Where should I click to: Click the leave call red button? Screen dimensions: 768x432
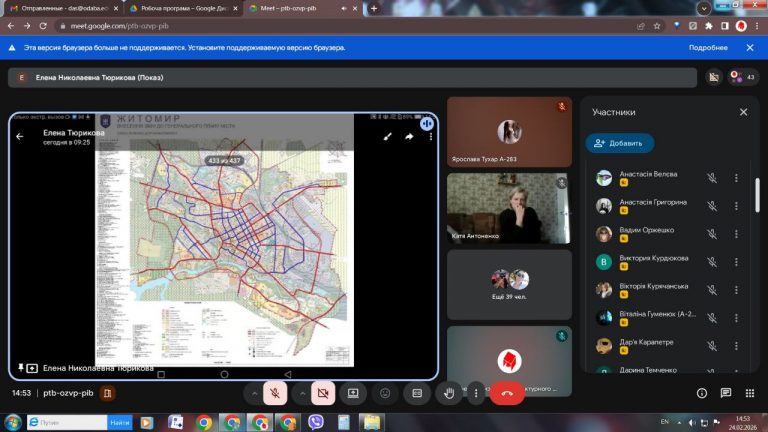click(x=507, y=394)
